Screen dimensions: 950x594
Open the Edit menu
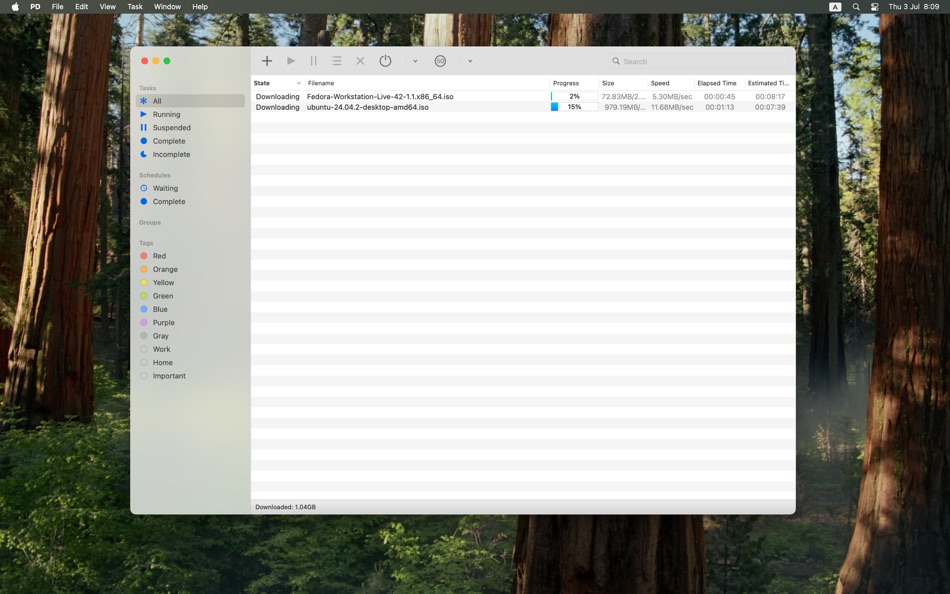[81, 7]
